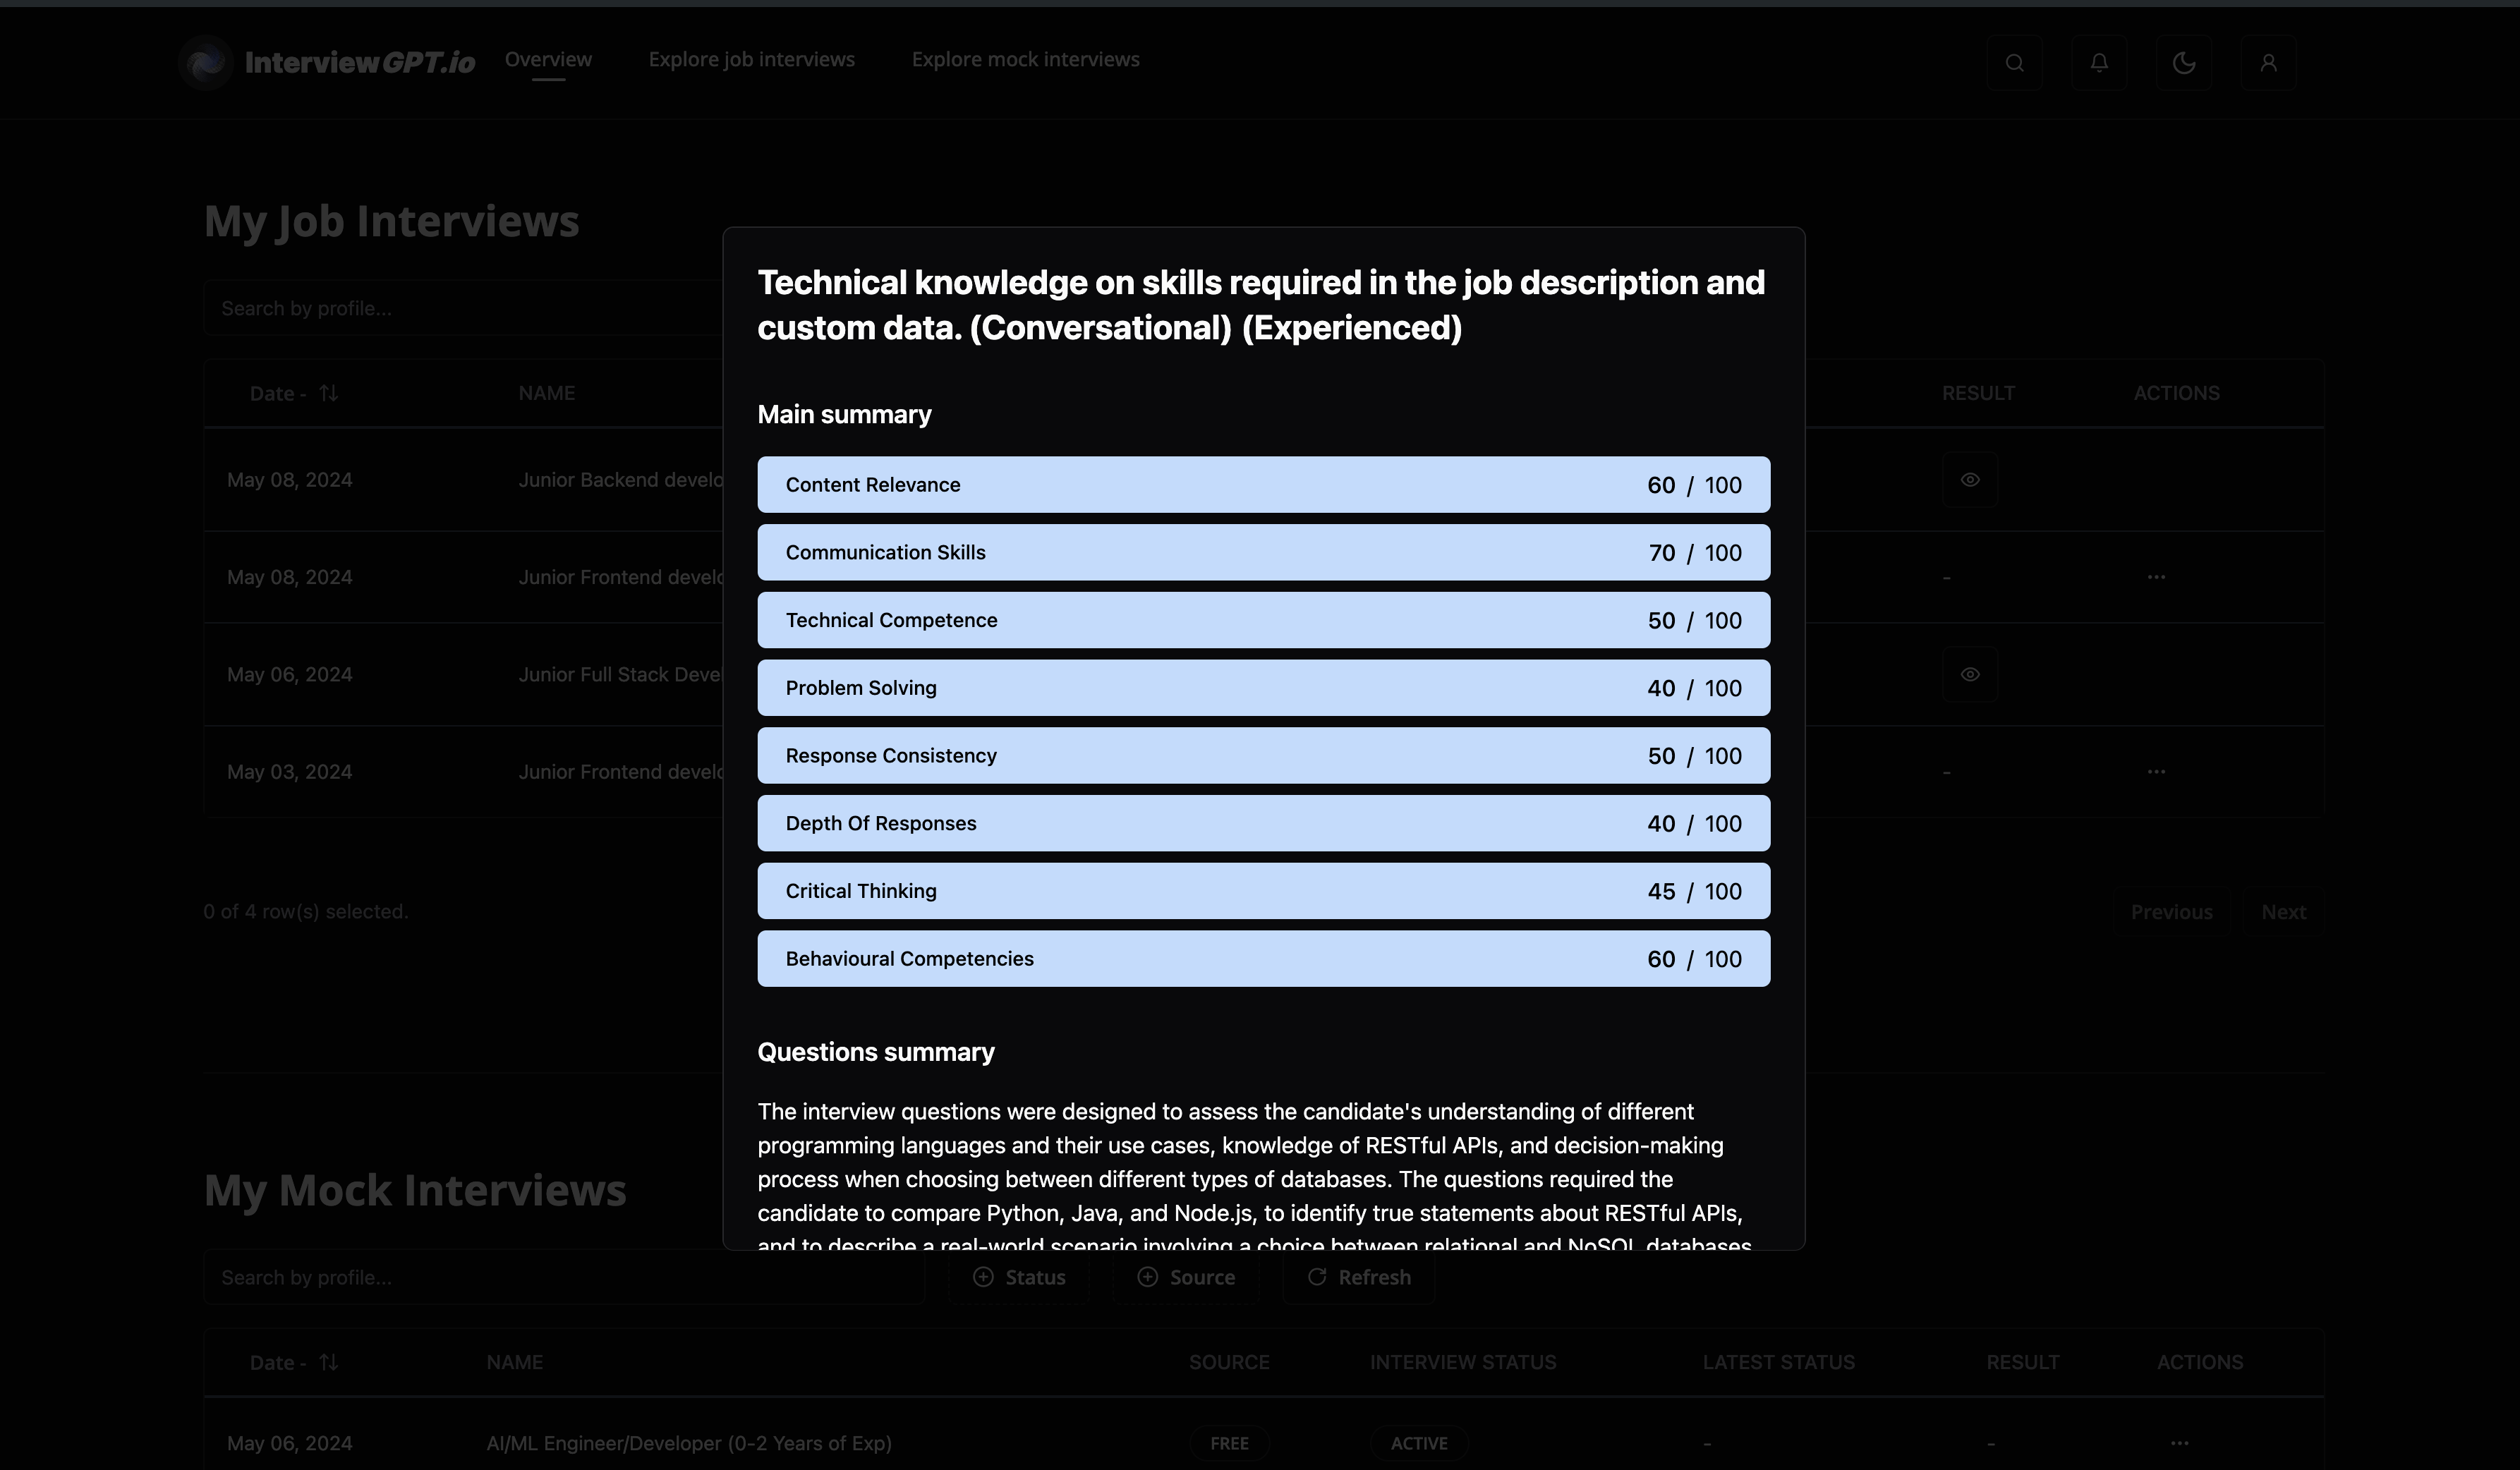The image size is (2520, 1470).
Task: Click the InterviewGPT.io logo
Action: (328, 62)
